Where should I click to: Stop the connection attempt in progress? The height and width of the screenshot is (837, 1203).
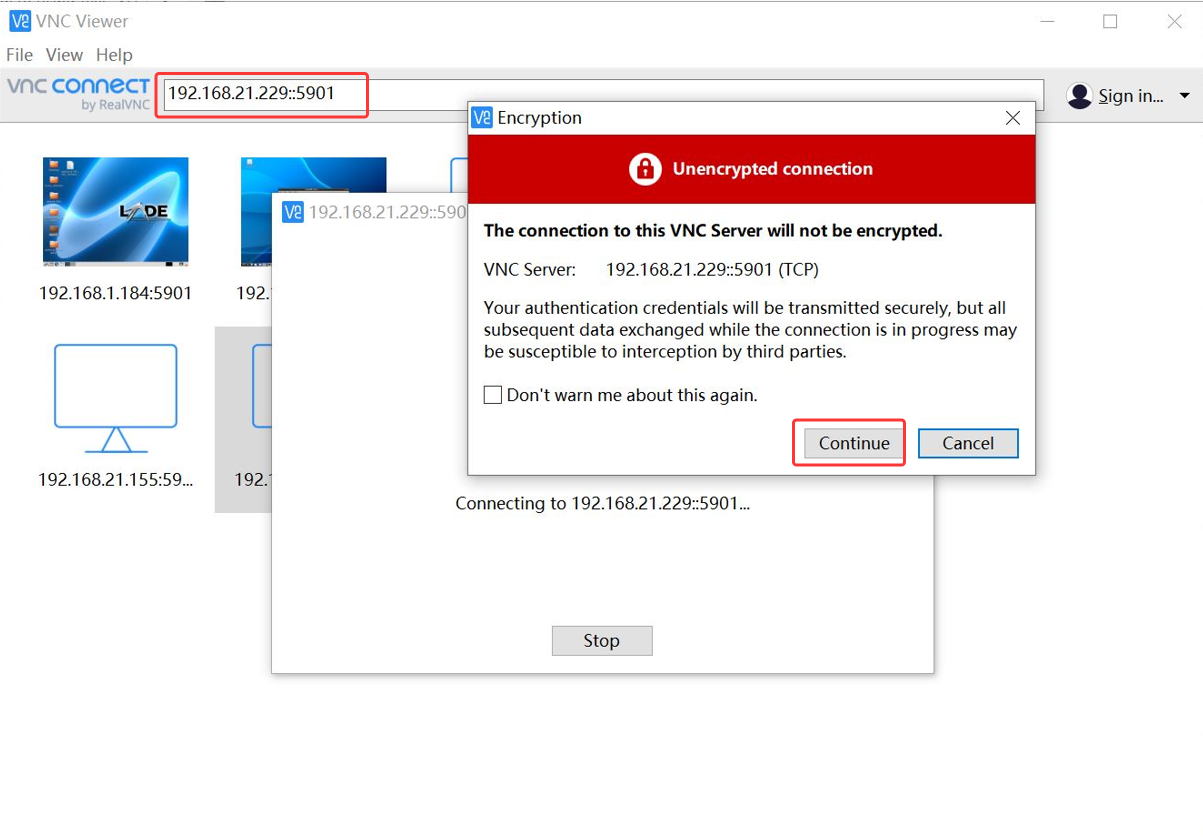601,641
